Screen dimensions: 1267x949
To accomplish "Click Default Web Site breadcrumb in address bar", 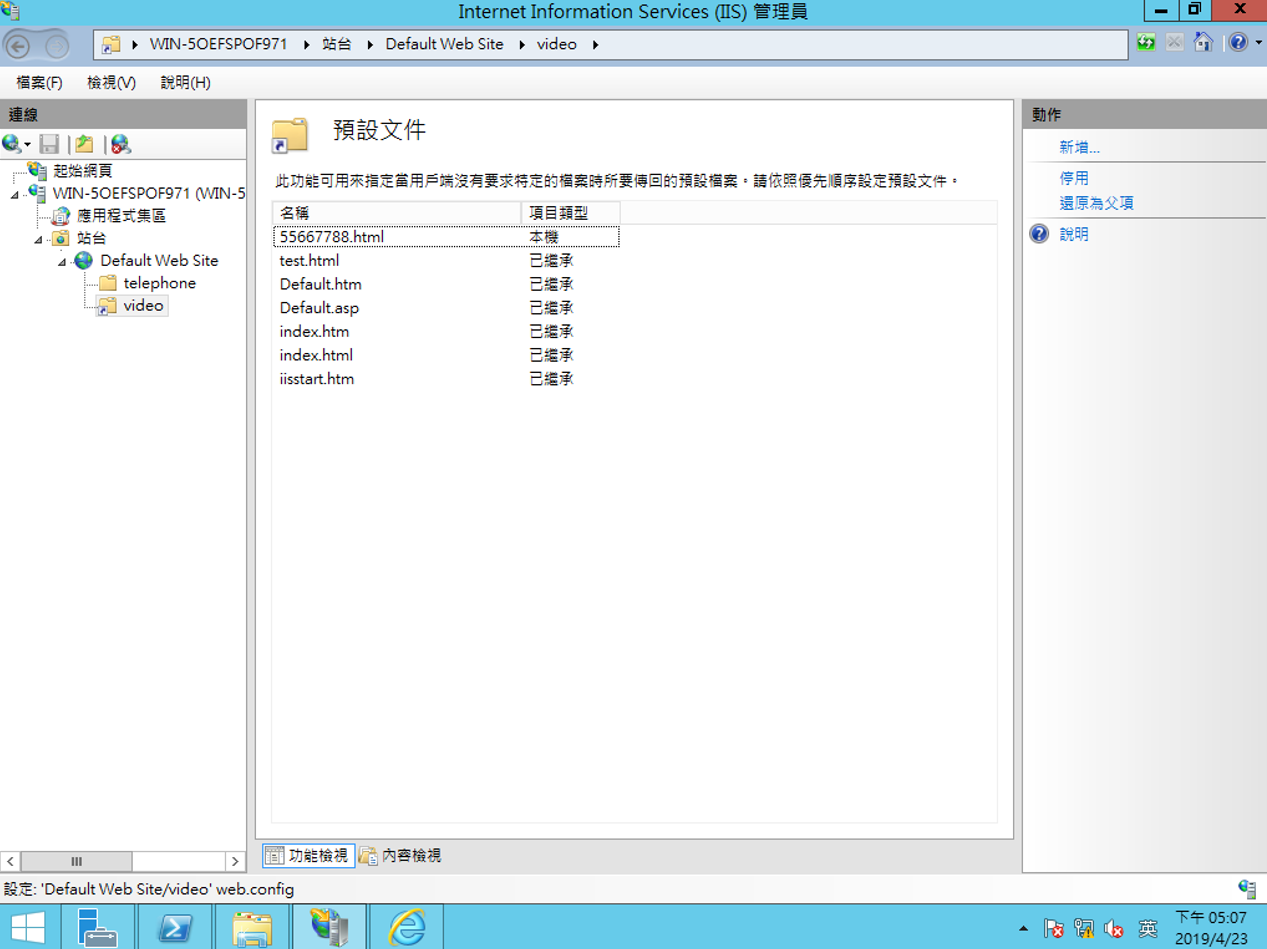I will [444, 44].
